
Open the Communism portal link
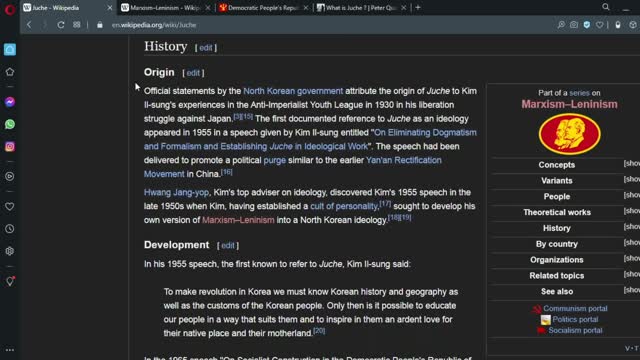pos(575,309)
